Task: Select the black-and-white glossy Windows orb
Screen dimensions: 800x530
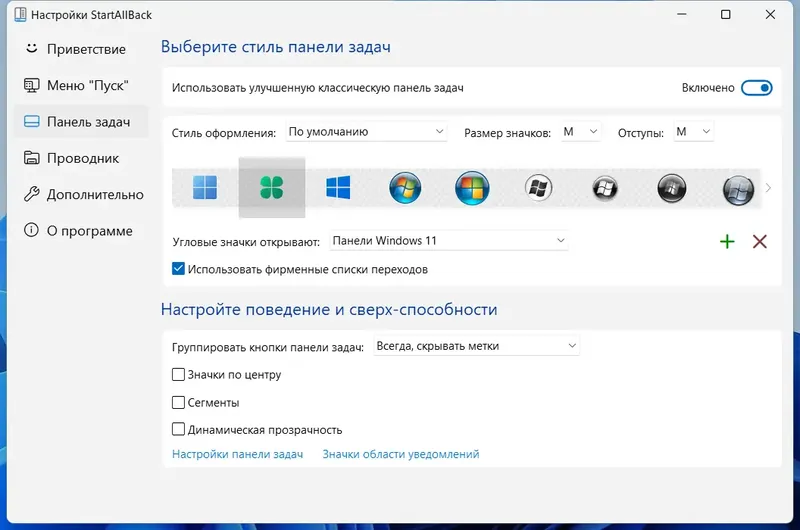Action: point(605,188)
